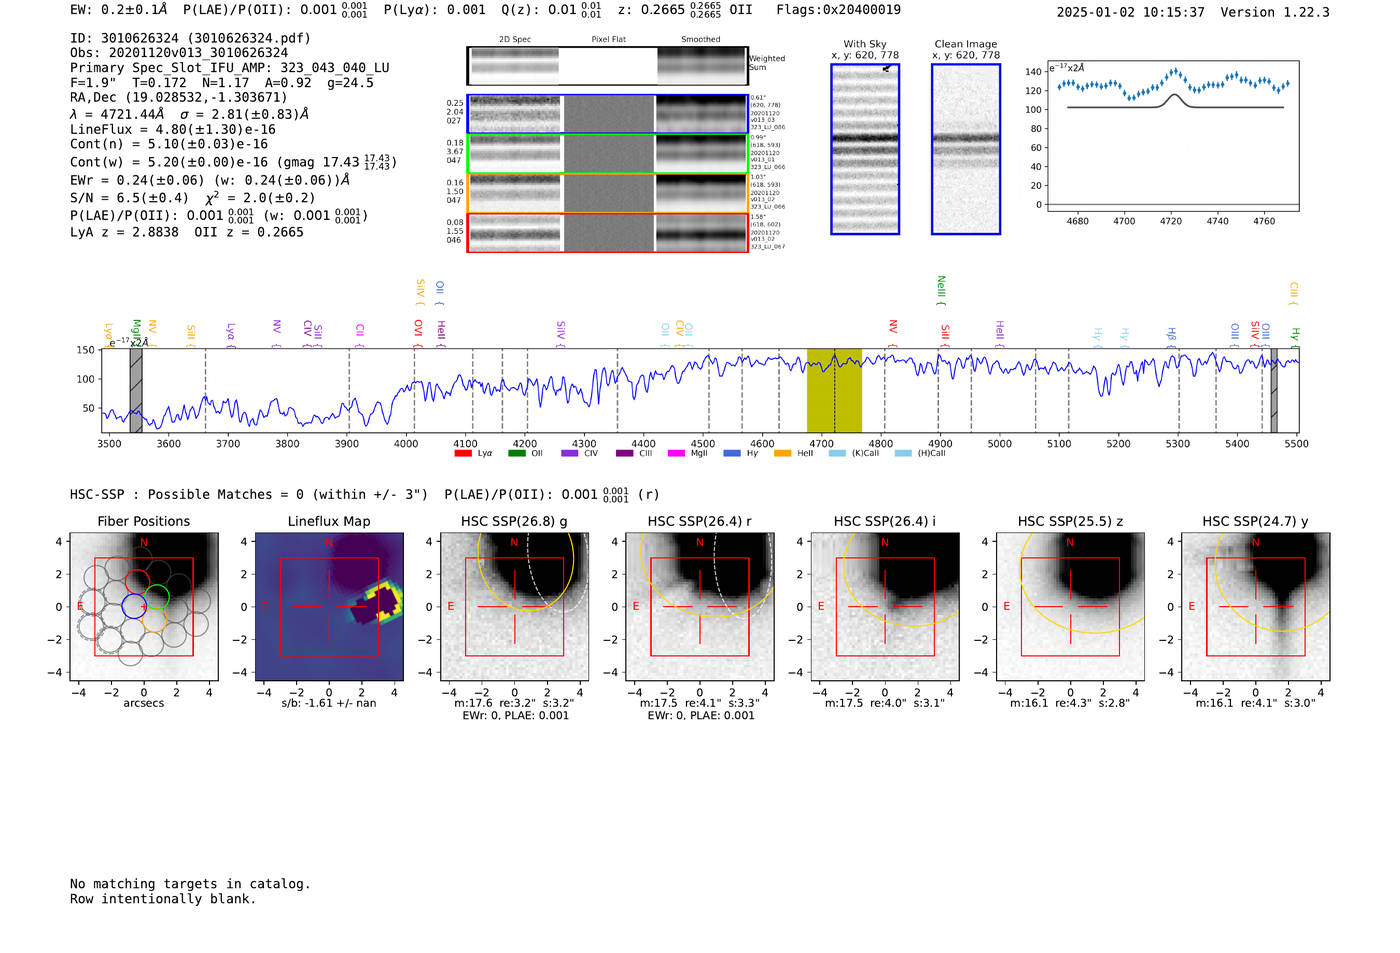Click the green fiber circle in Fiber Positions
1400x953 pixels.
[157, 598]
